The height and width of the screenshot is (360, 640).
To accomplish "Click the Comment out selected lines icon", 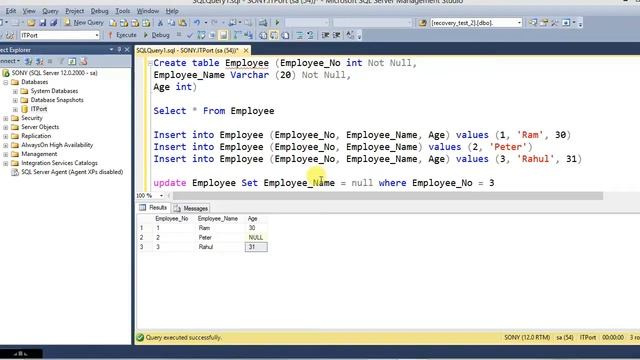I will click(300, 36).
